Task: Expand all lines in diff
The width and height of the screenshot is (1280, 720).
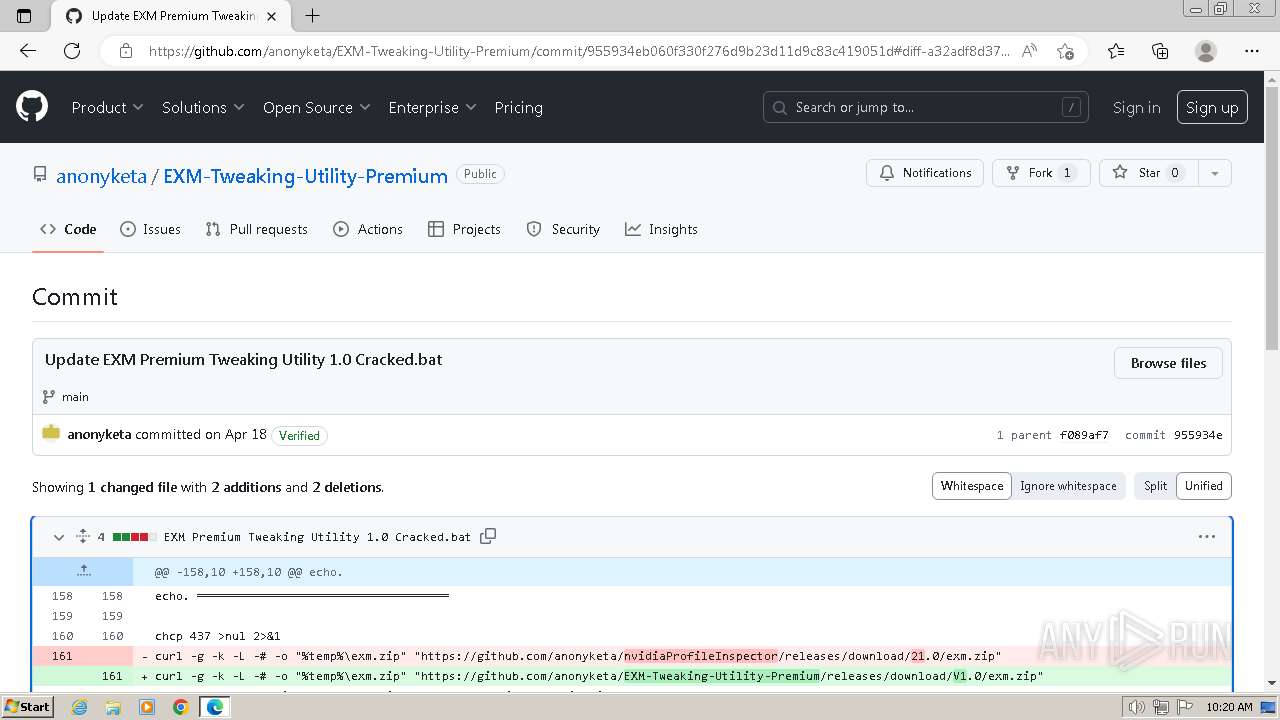Action: 83,537
